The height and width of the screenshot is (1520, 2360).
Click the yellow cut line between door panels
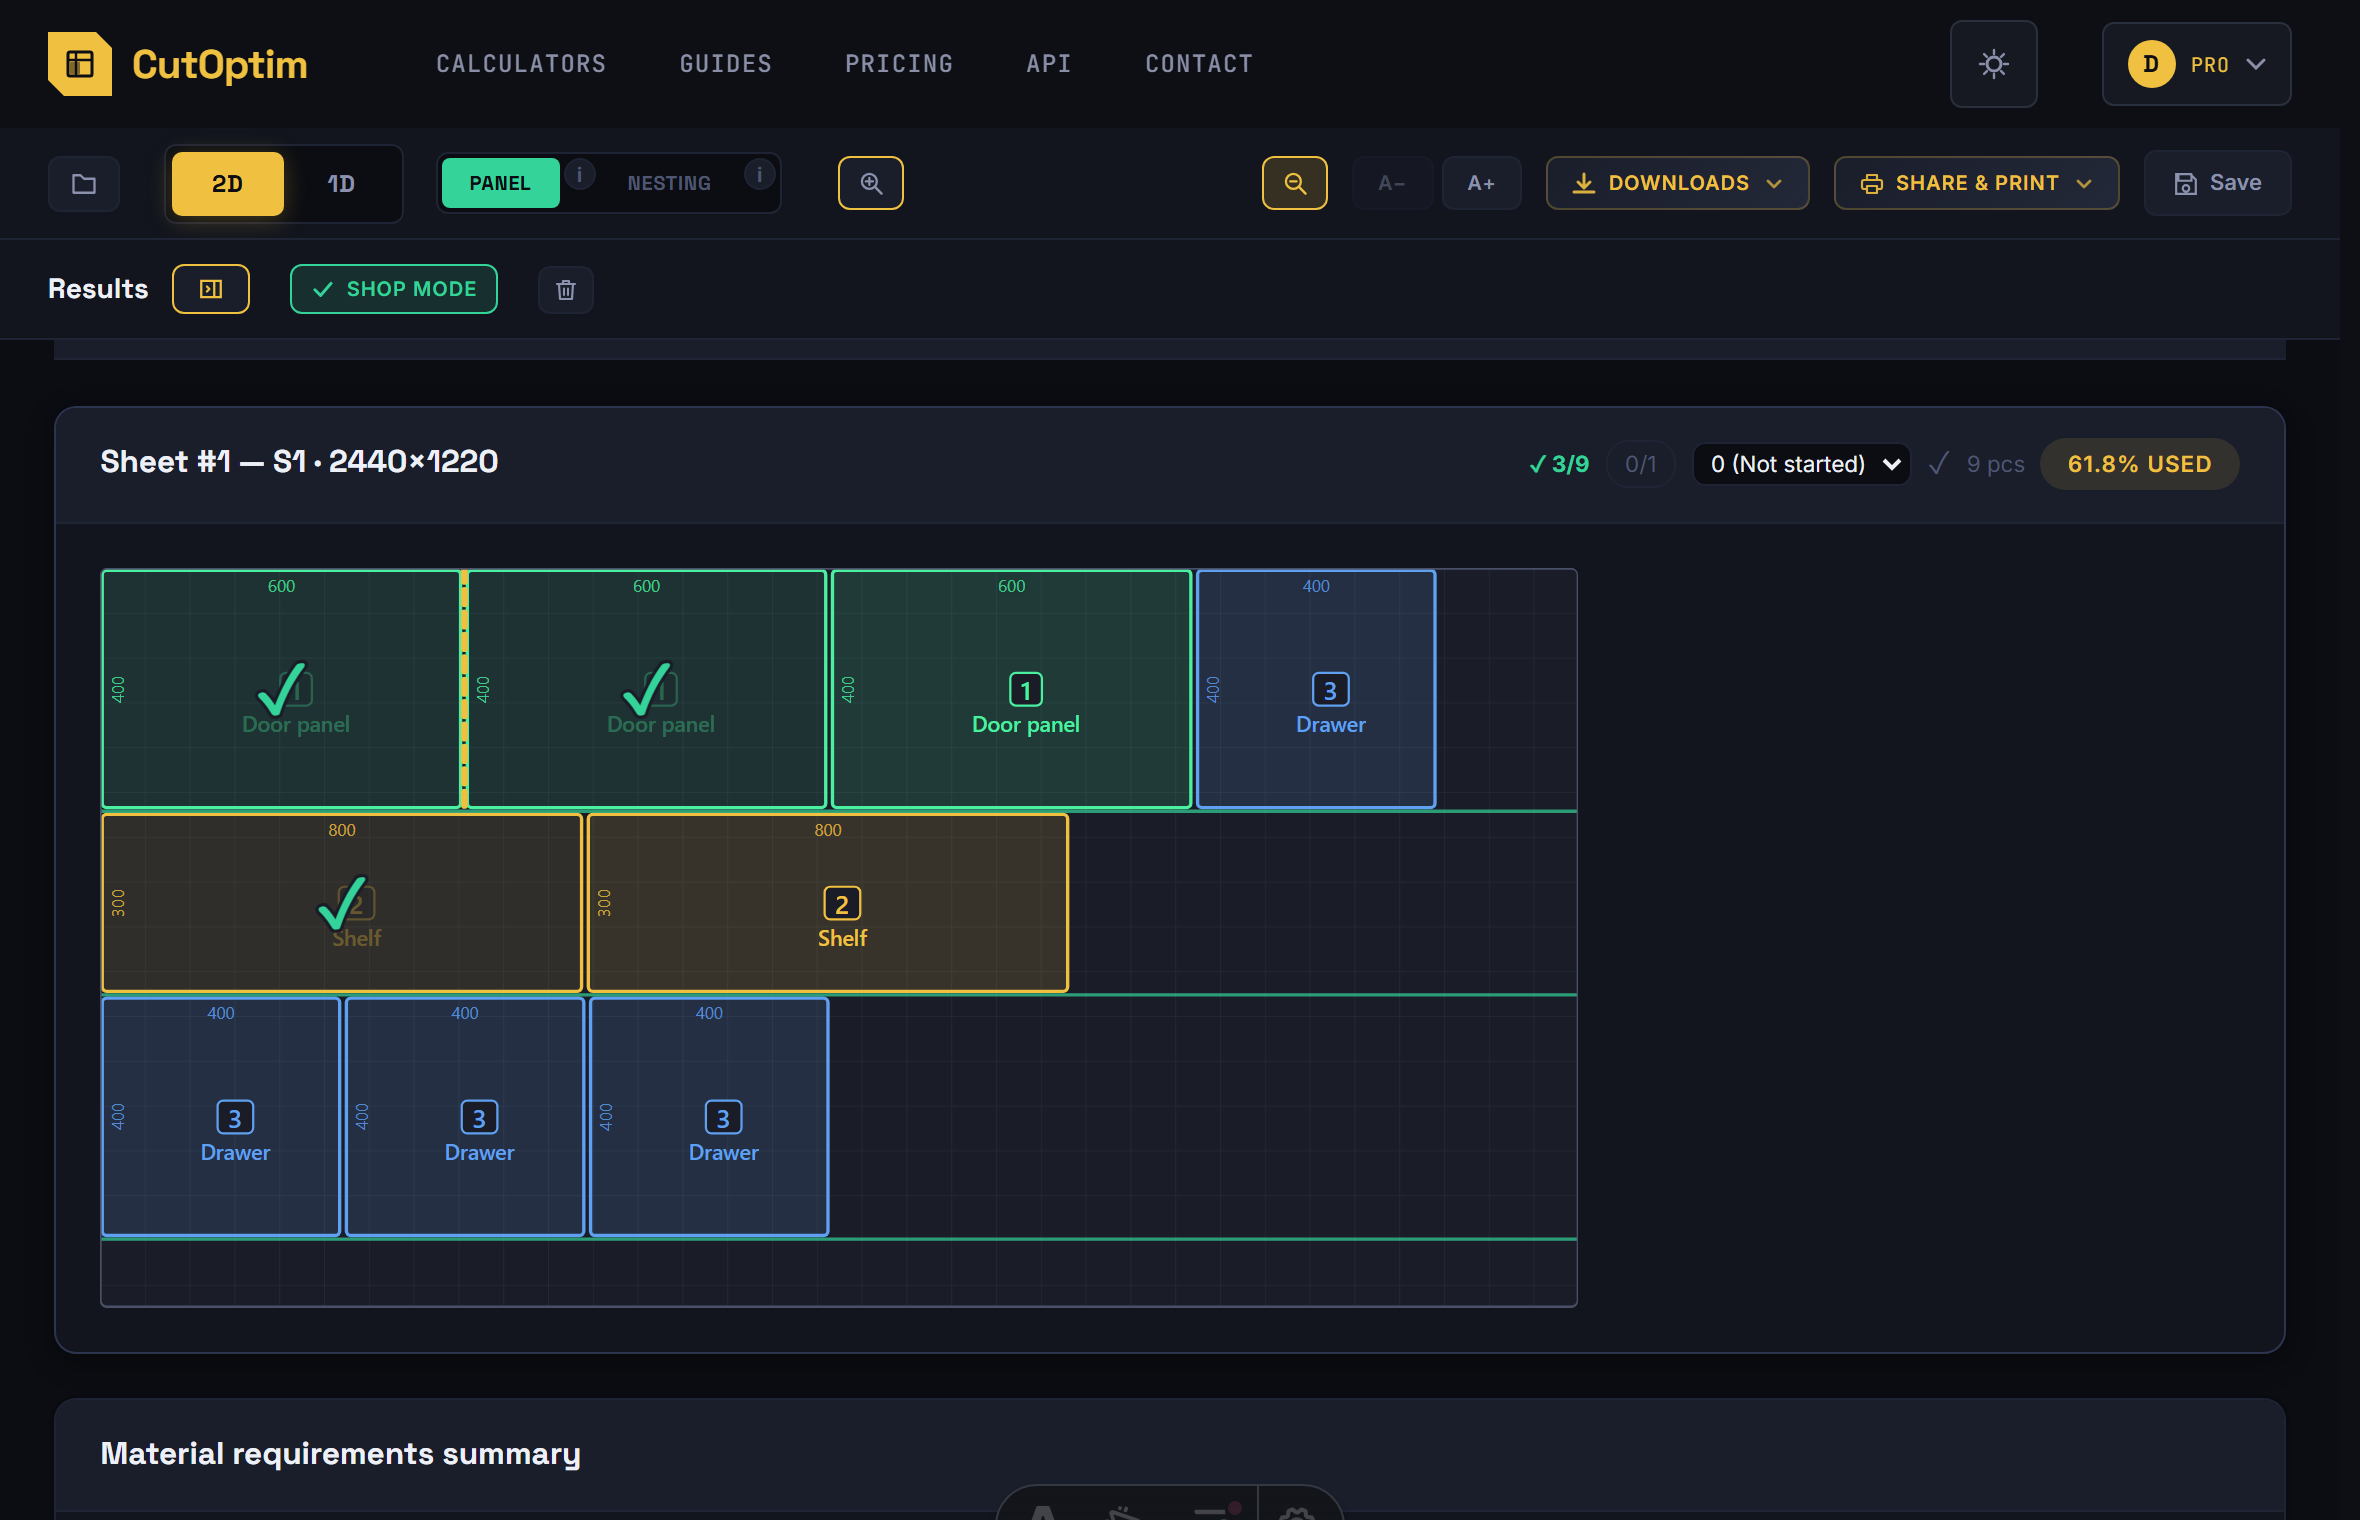coord(464,689)
